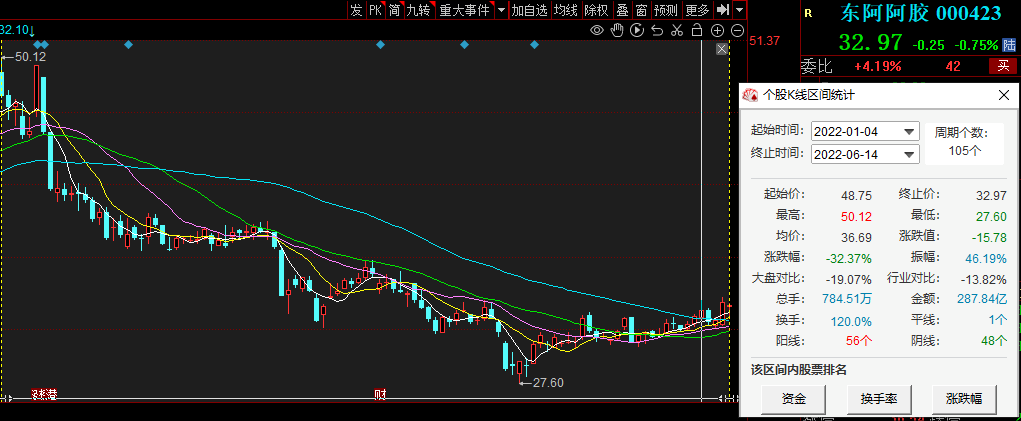The width and height of the screenshot is (1021, 421).
Task: Open the PK comparison tool
Action: (375, 10)
